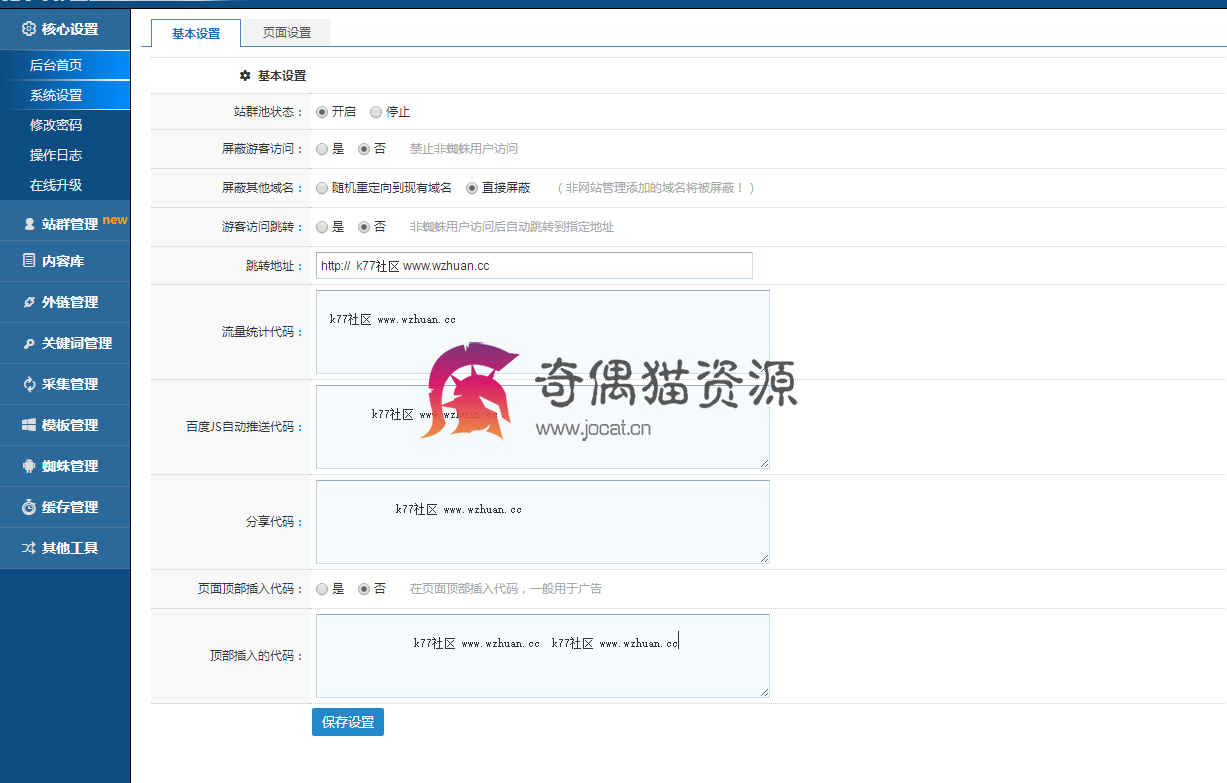The width and height of the screenshot is (1227, 783).
Task: Switch to the 页面设置 tab
Action: [287, 33]
